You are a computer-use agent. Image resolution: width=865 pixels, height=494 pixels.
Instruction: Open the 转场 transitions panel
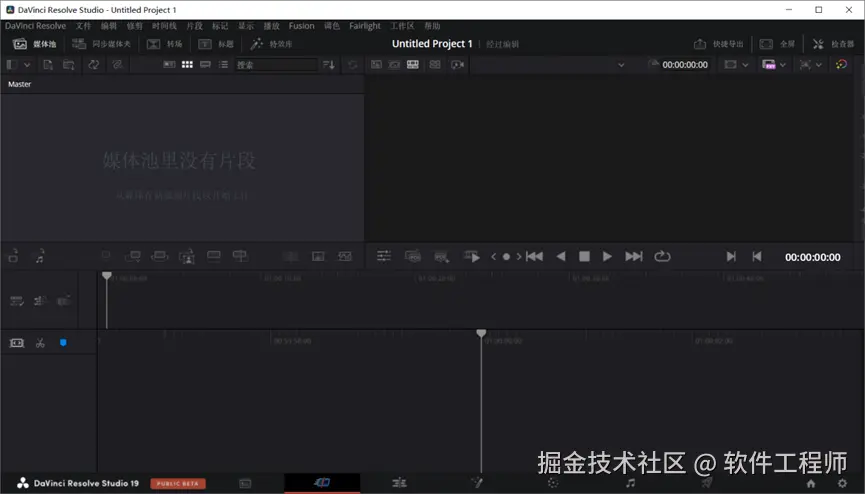coord(164,44)
